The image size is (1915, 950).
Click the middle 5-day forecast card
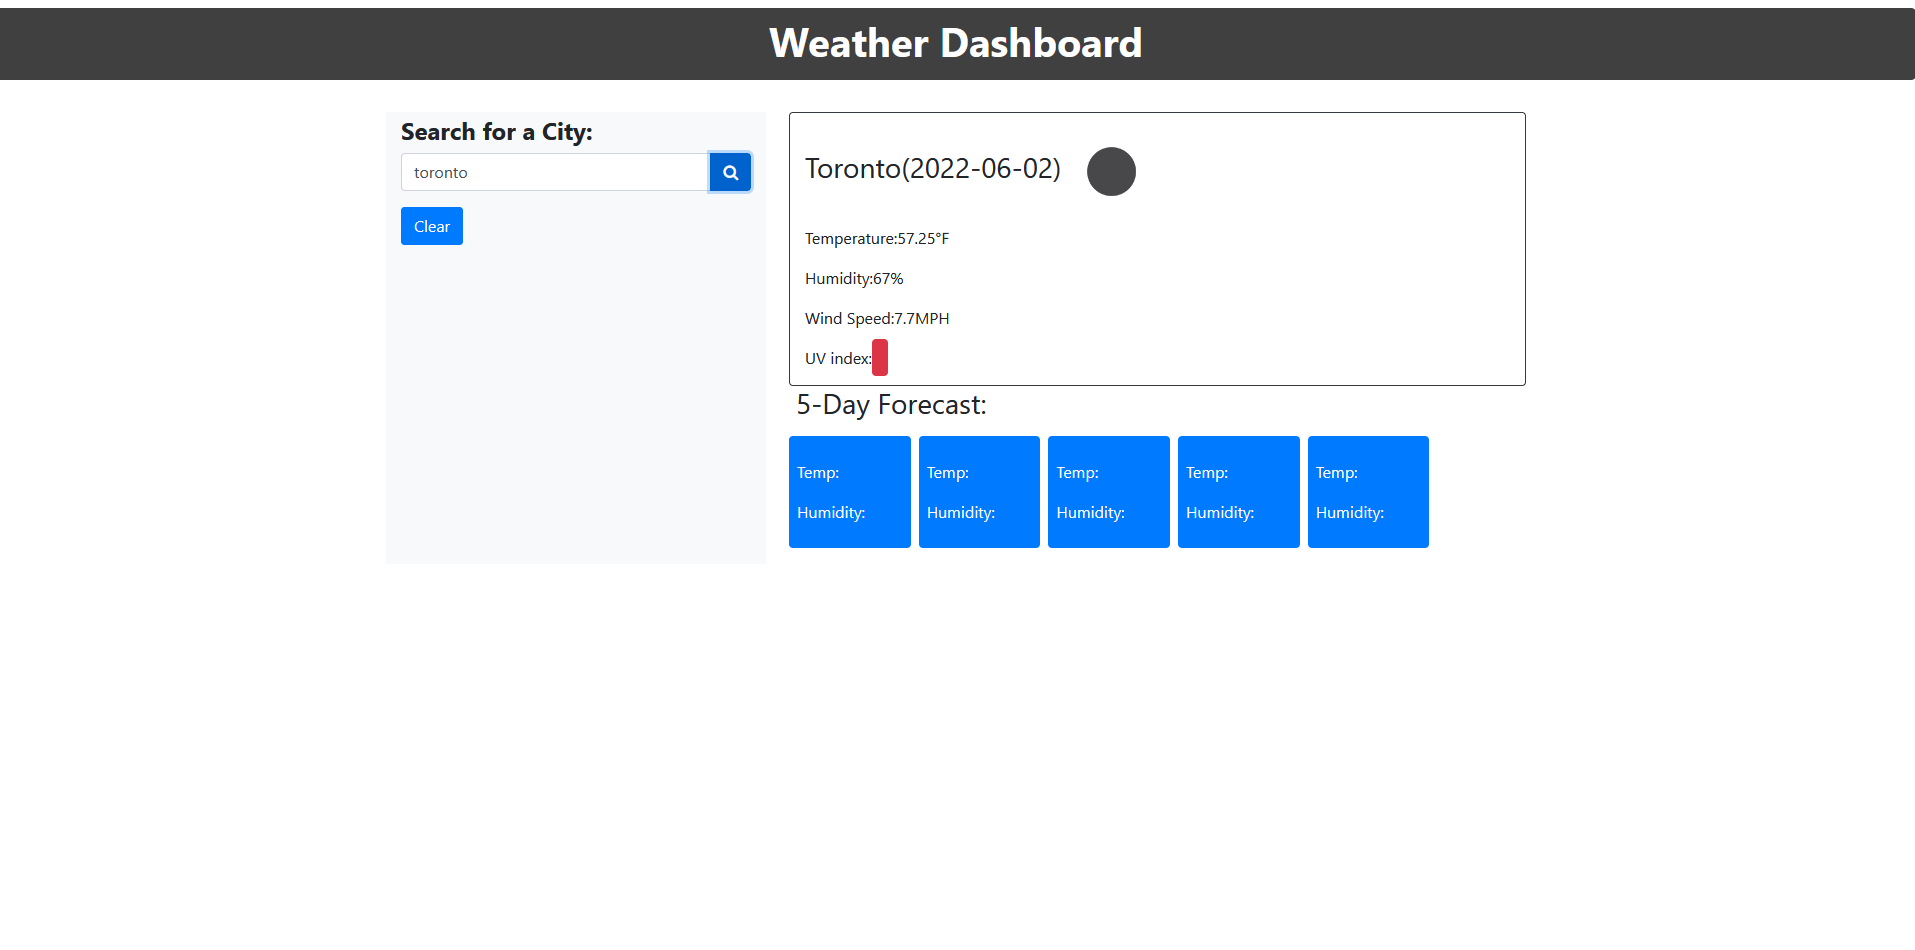pos(1108,491)
